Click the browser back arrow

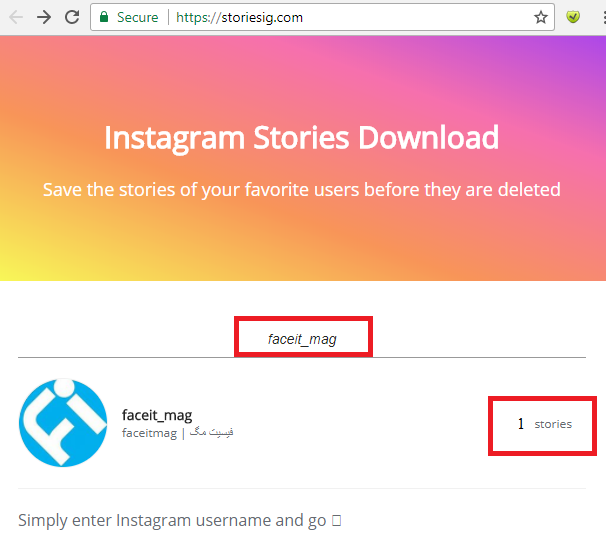[16, 17]
